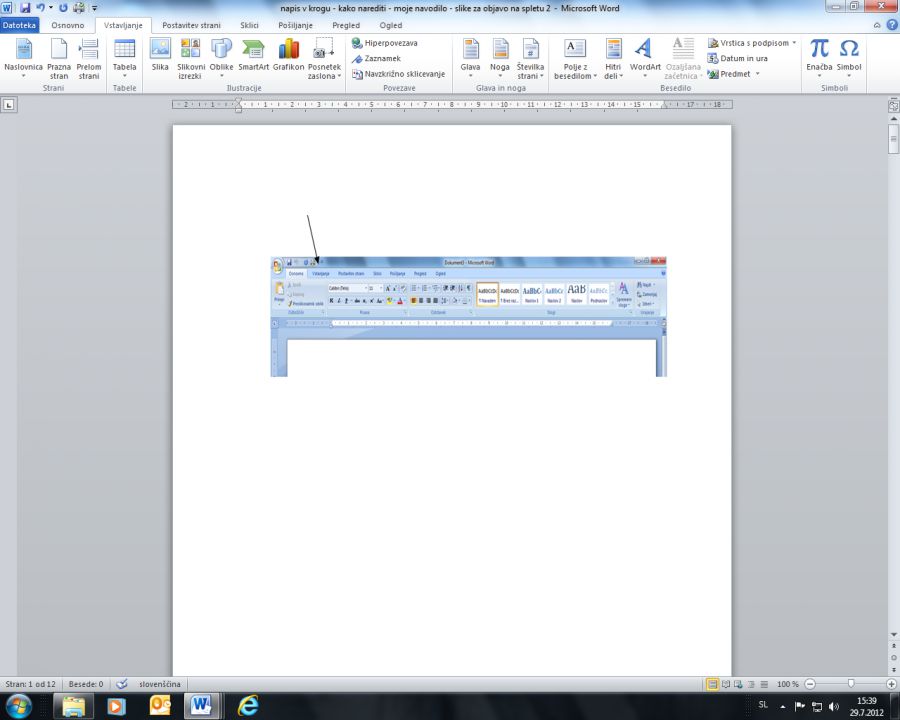This screenshot has height=720, width=900.
Task: Open Internet Explorer from taskbar
Action: 248,706
